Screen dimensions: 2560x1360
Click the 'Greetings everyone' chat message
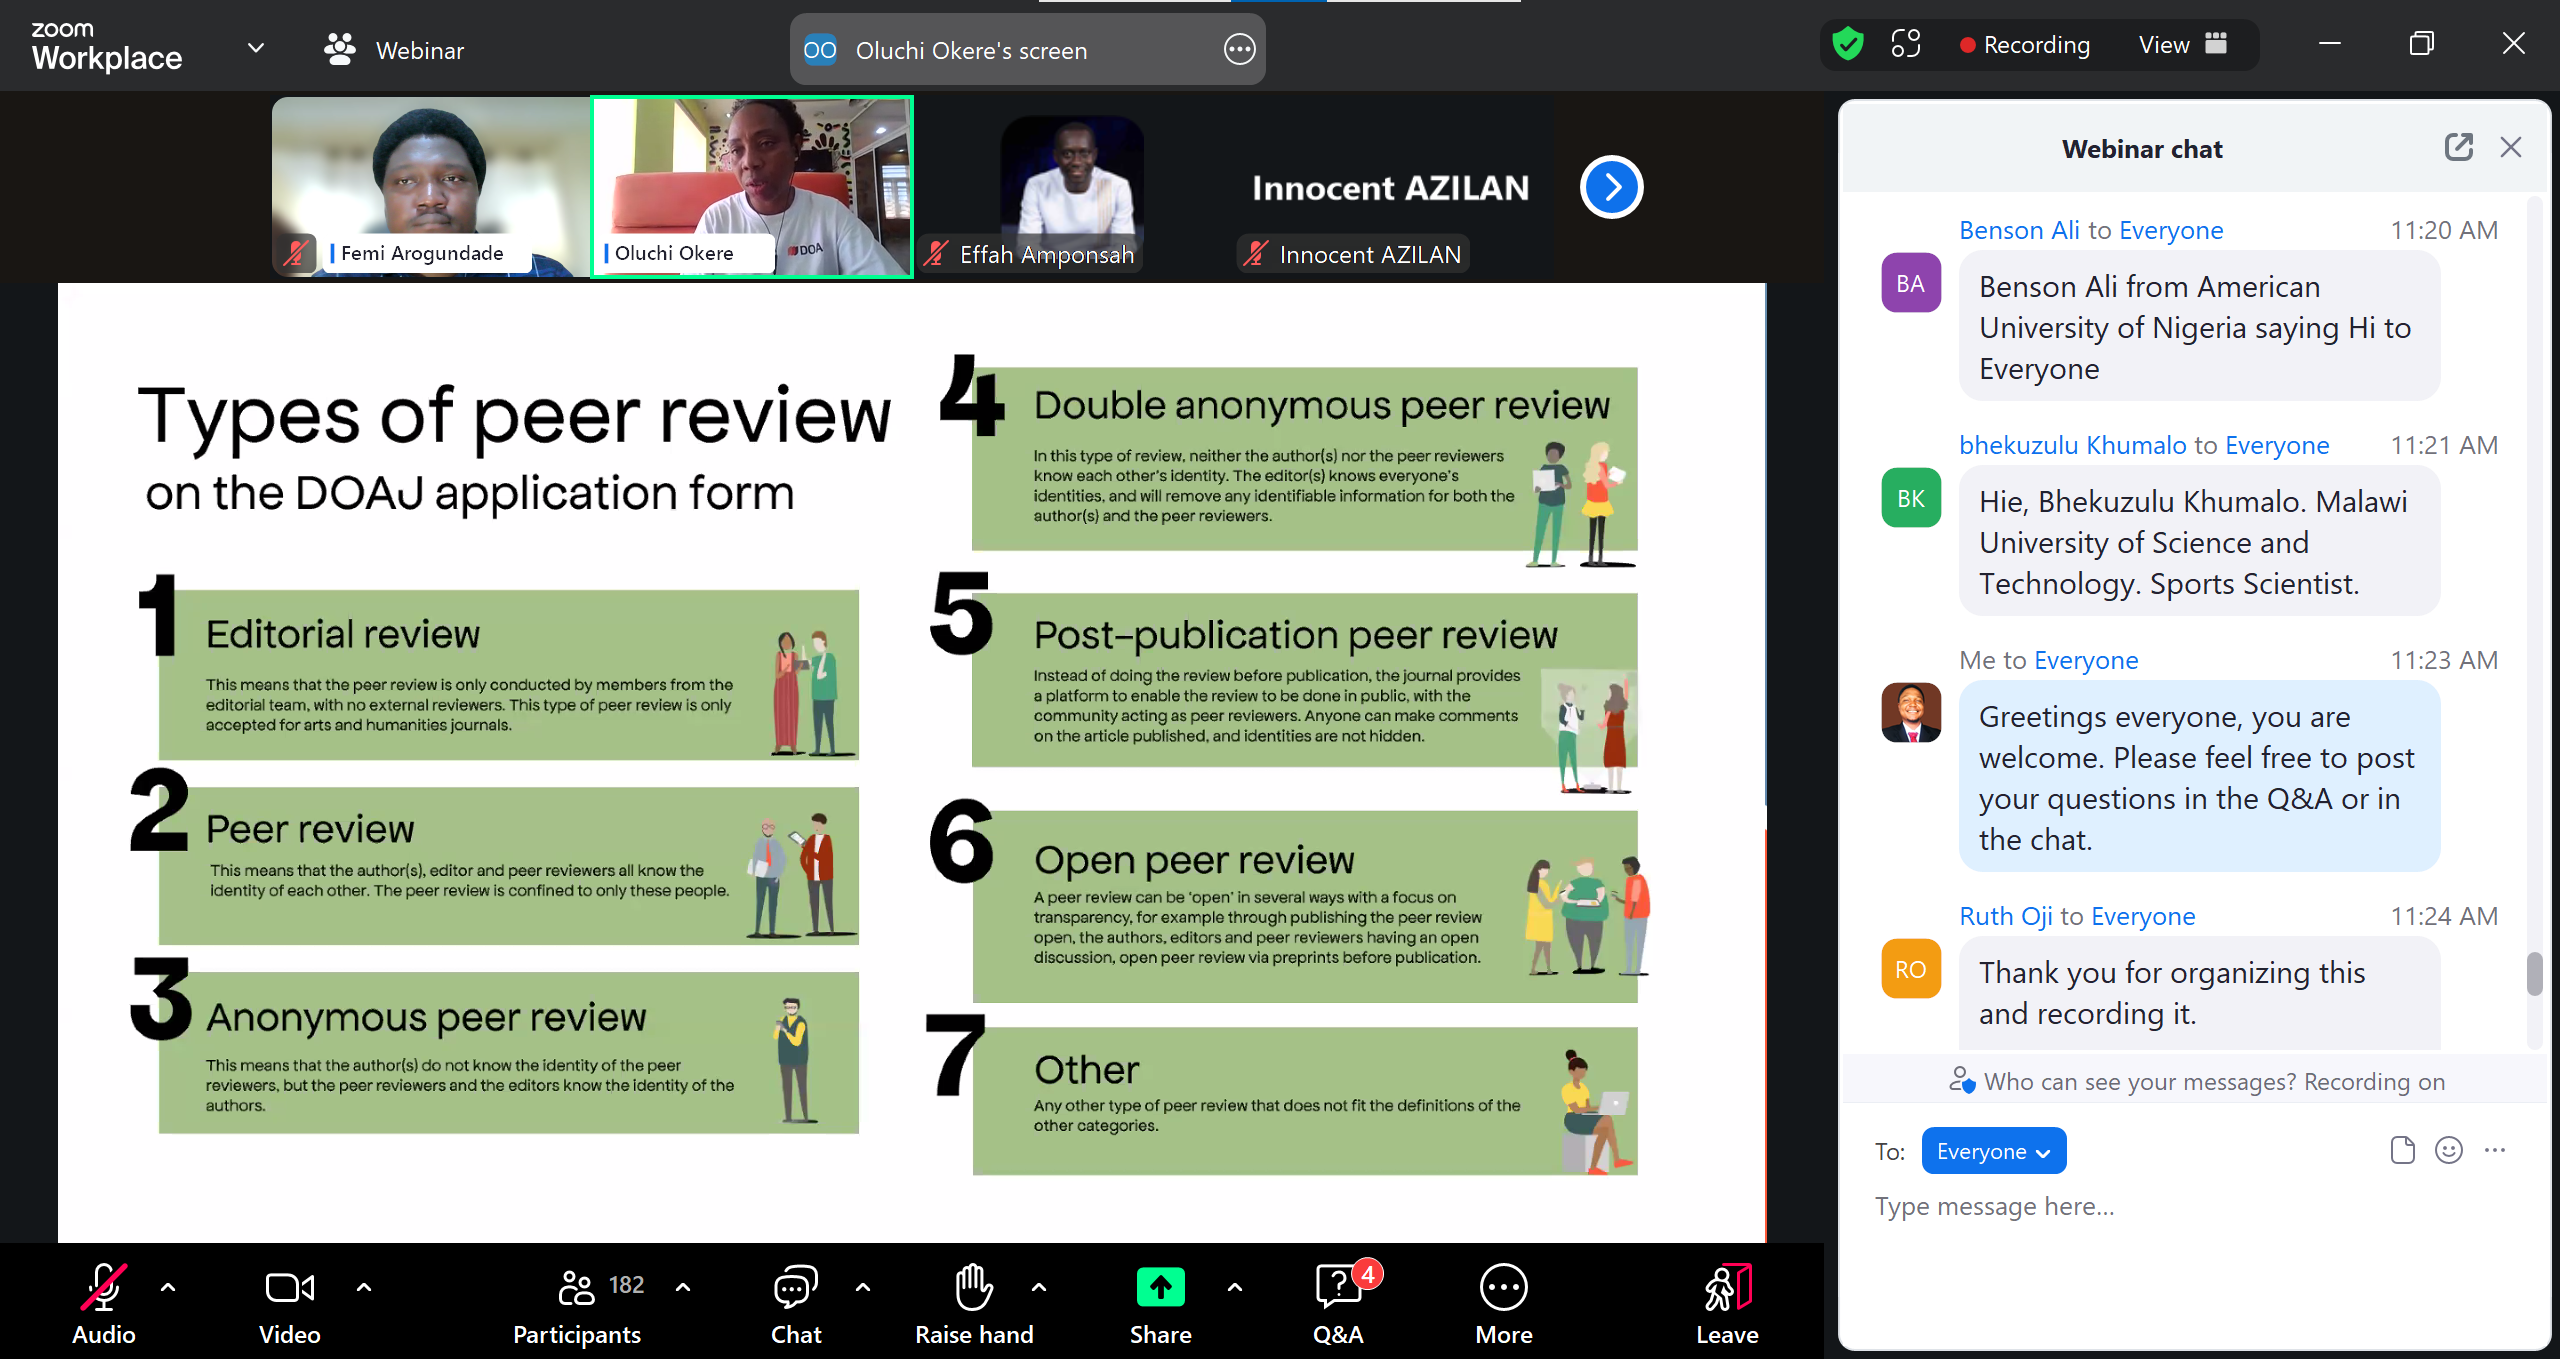[x=2199, y=777]
